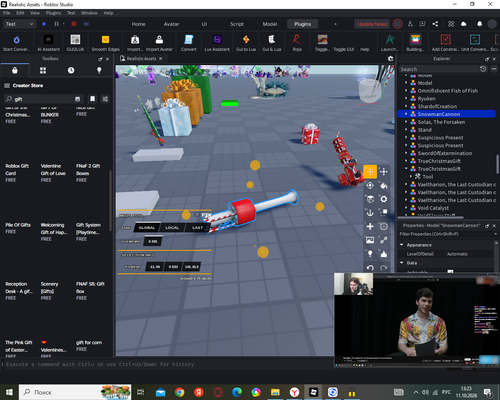The height and width of the screenshot is (400, 500).
Task: Open the AI Assistant plugin
Action: pyautogui.click(x=48, y=43)
